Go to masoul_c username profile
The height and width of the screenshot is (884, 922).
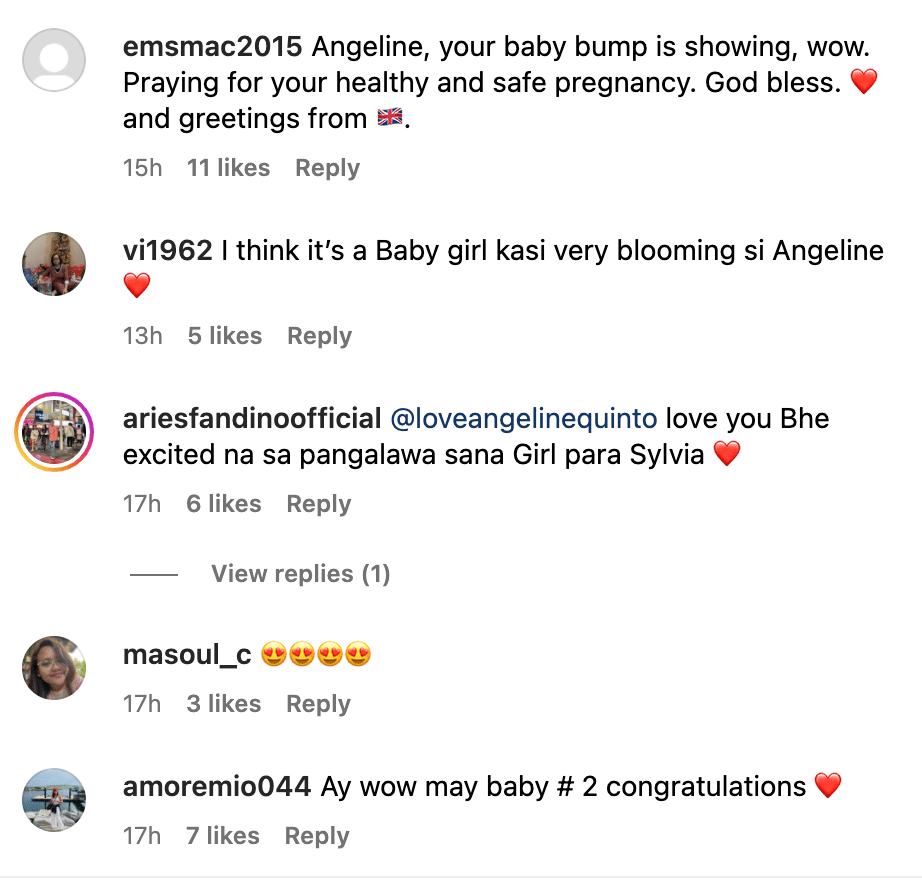pos(186,655)
